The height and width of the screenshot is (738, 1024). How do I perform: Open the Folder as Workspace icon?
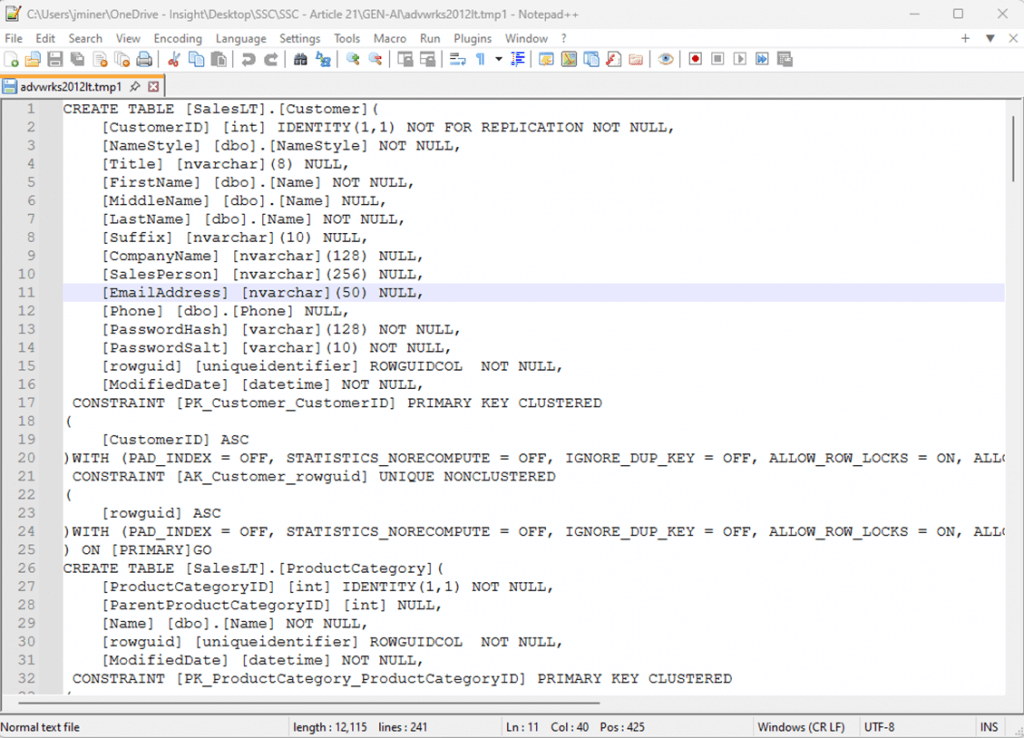coord(635,59)
